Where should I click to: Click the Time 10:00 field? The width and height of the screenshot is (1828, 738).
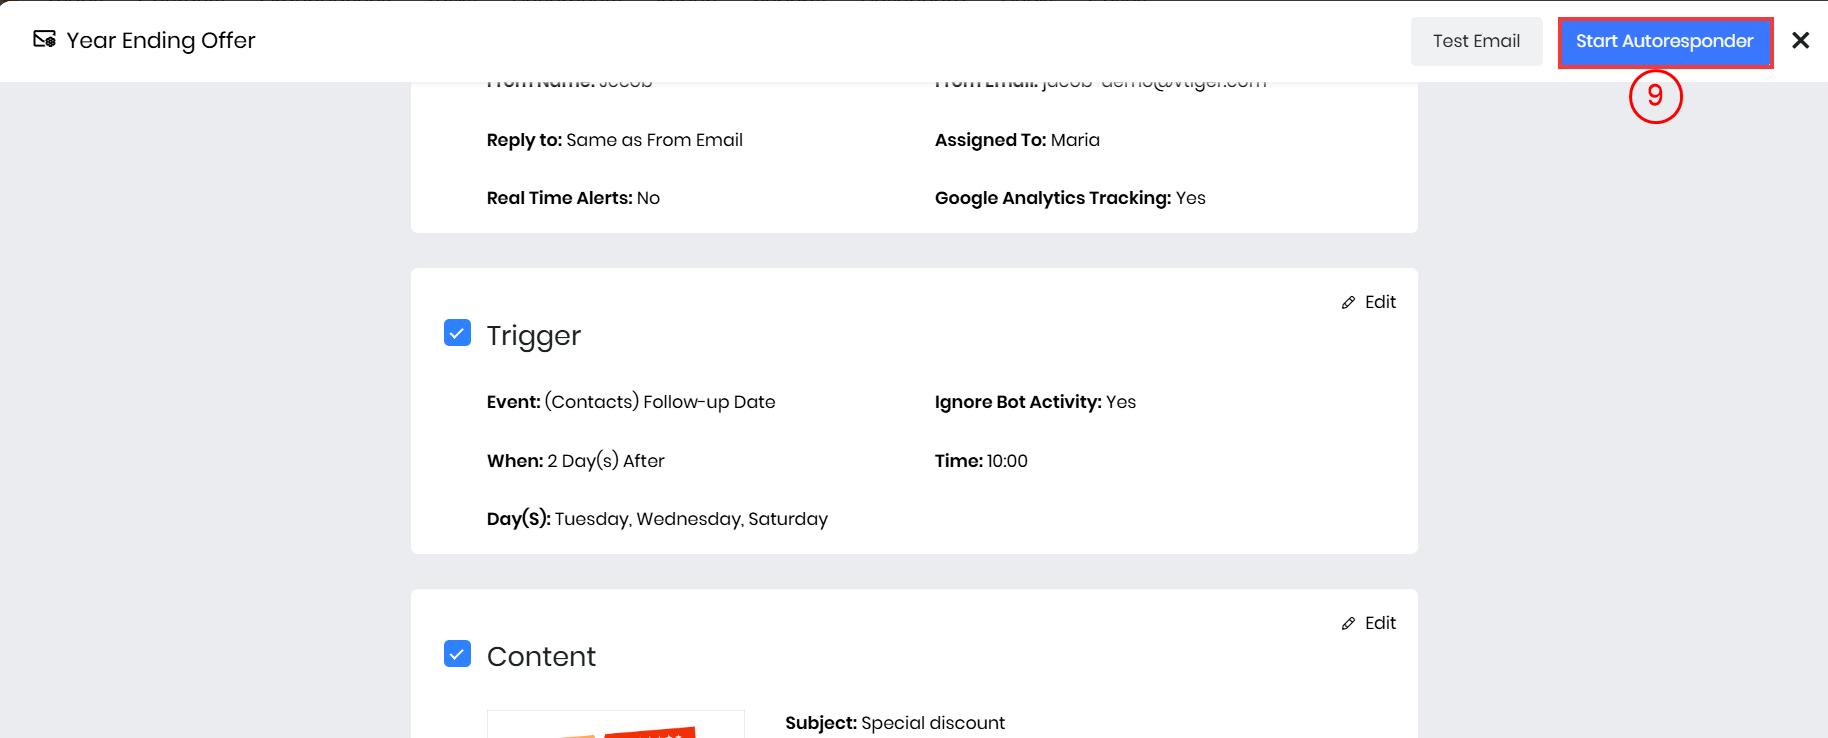click(1006, 461)
